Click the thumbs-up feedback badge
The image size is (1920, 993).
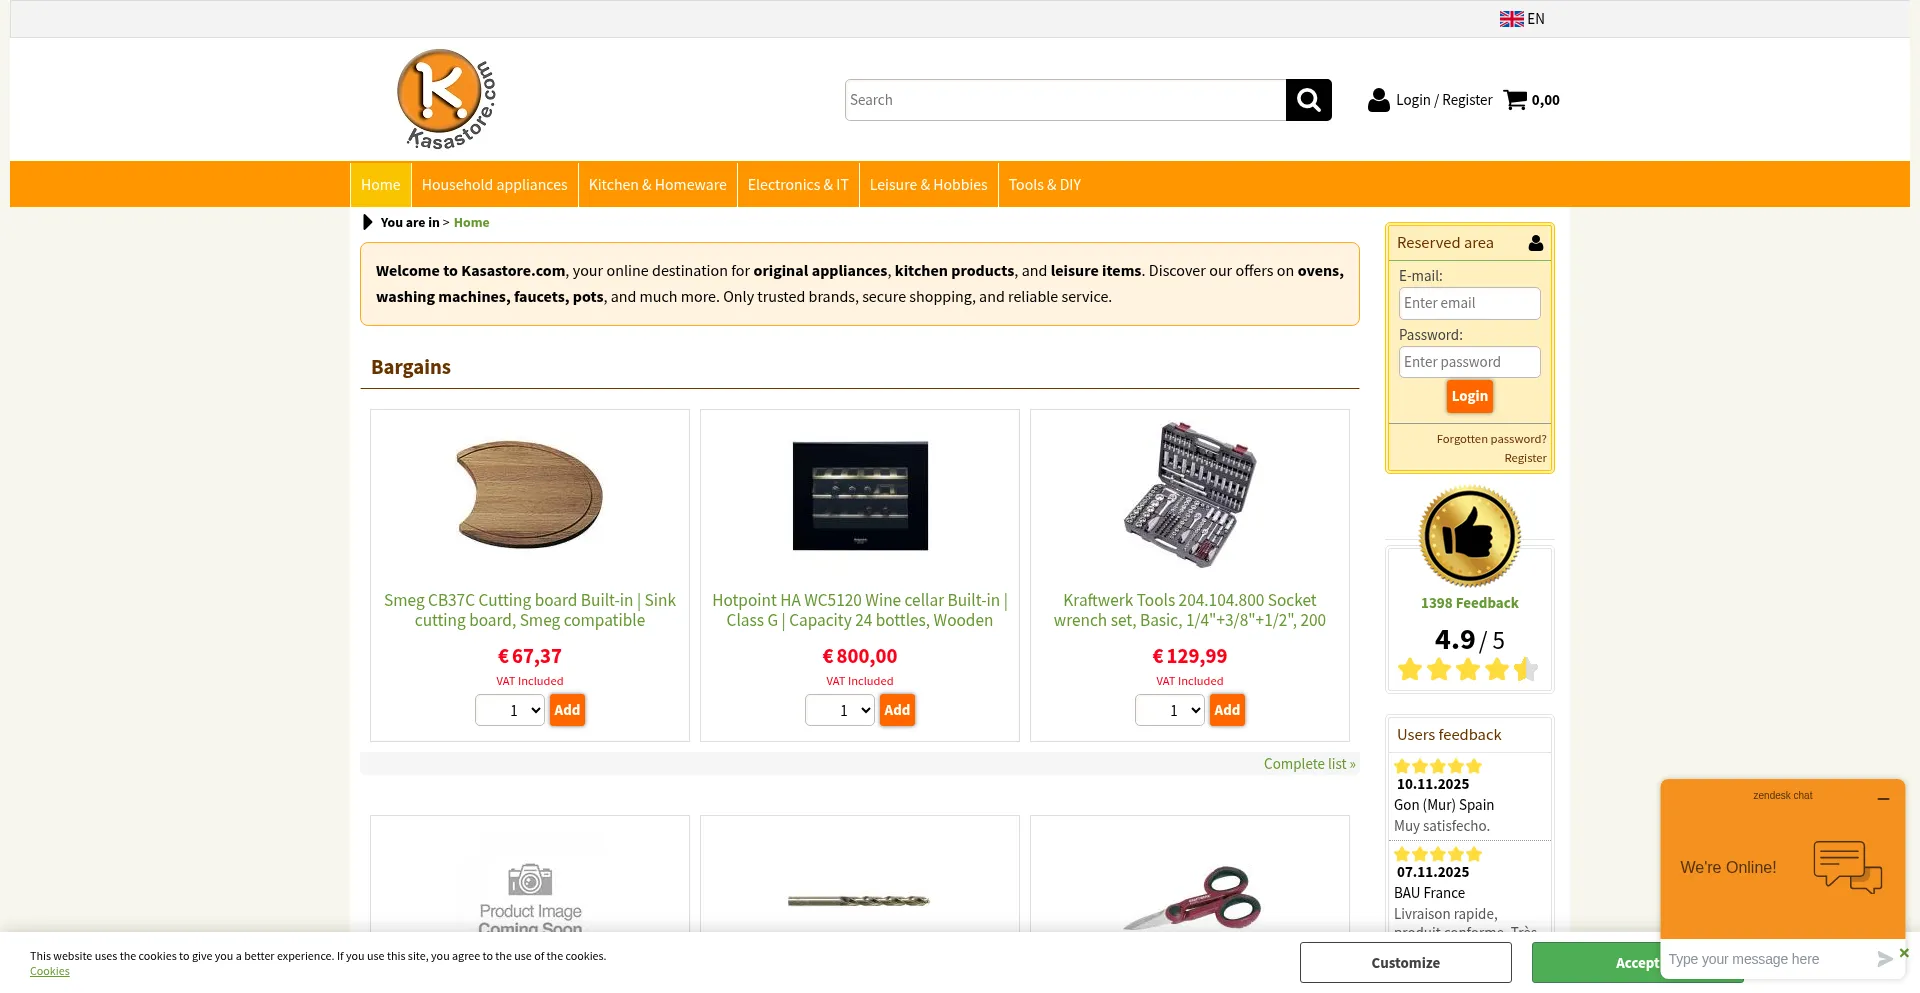pyautogui.click(x=1470, y=536)
